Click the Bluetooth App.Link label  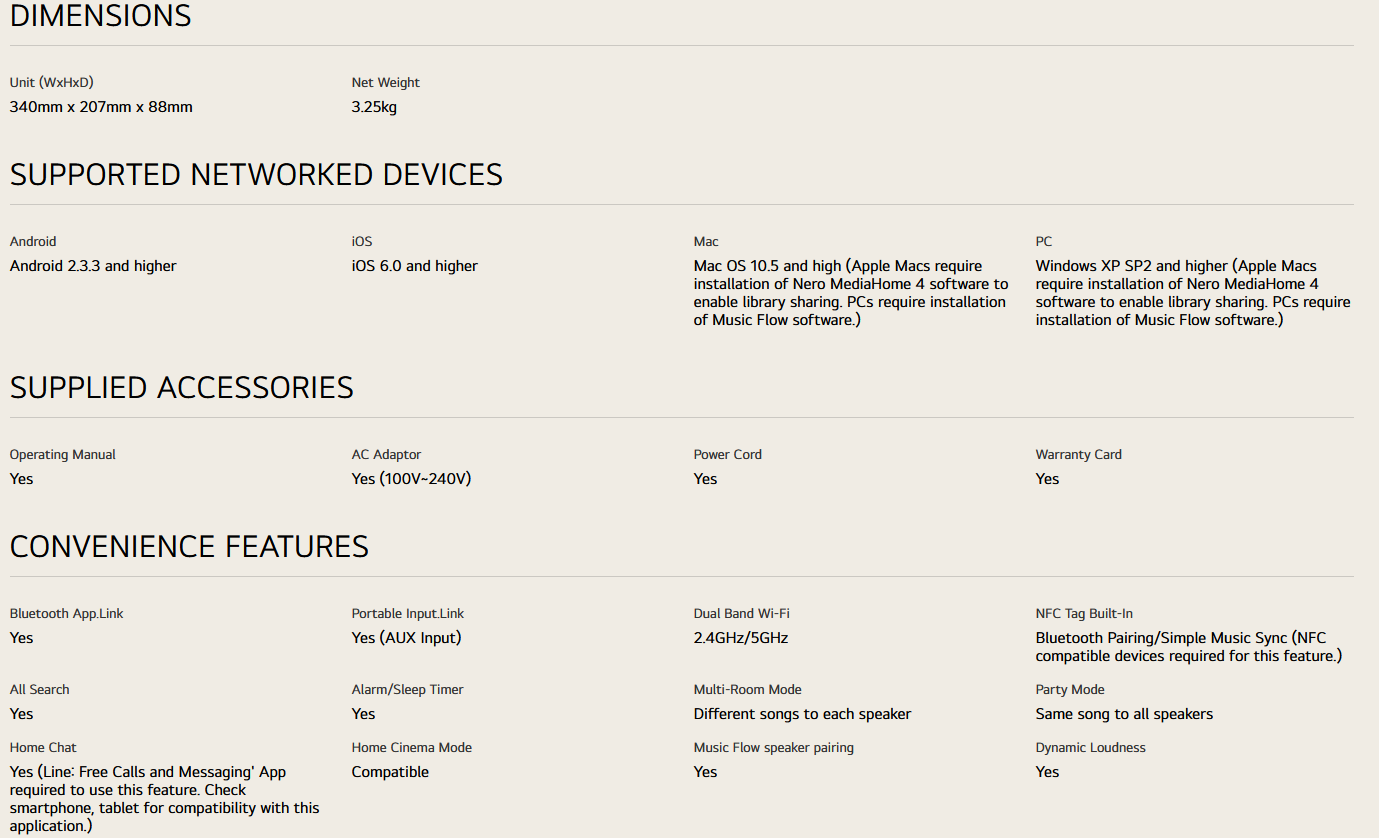pyautogui.click(x=66, y=614)
